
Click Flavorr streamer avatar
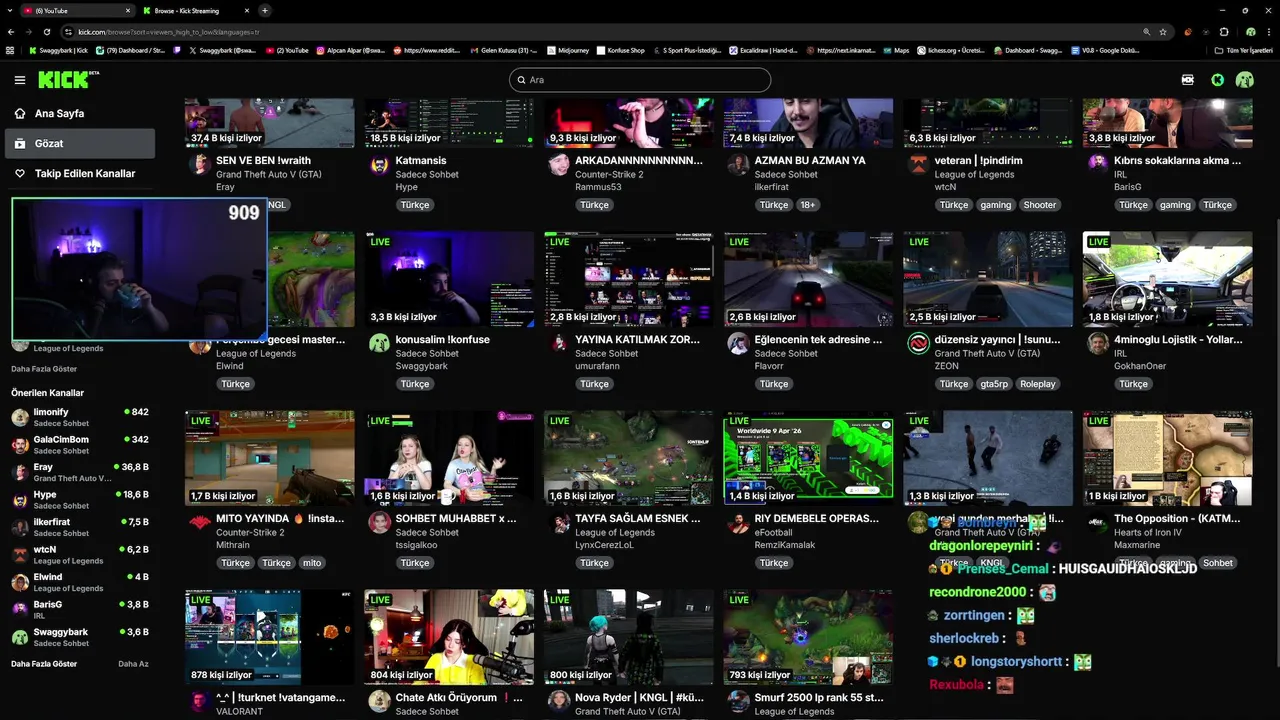(x=738, y=344)
